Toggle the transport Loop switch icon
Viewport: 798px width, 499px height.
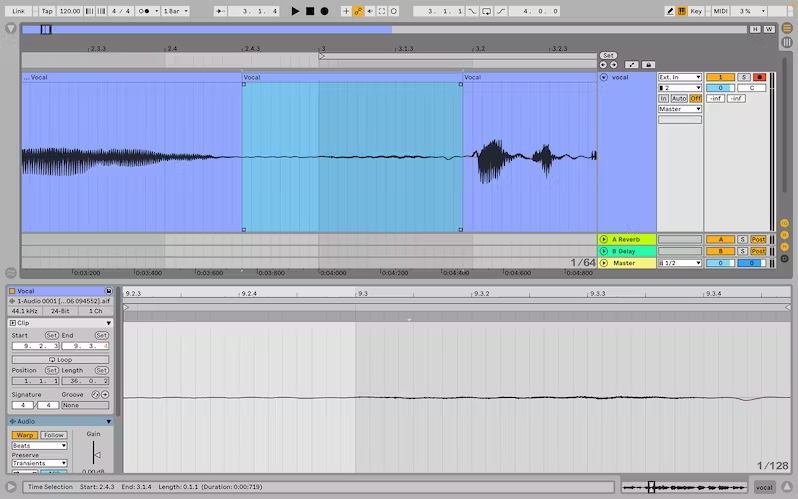pos(487,11)
